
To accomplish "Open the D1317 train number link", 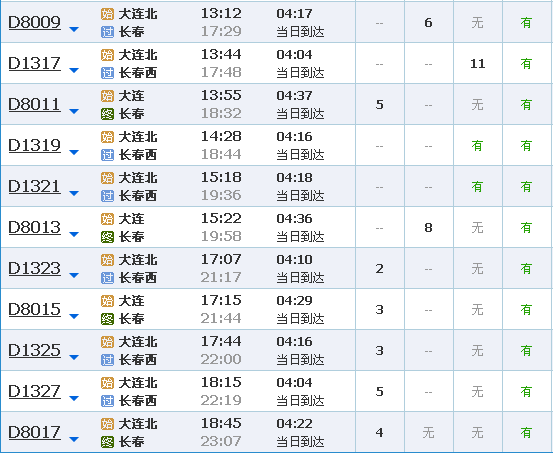I will pyautogui.click(x=34, y=64).
